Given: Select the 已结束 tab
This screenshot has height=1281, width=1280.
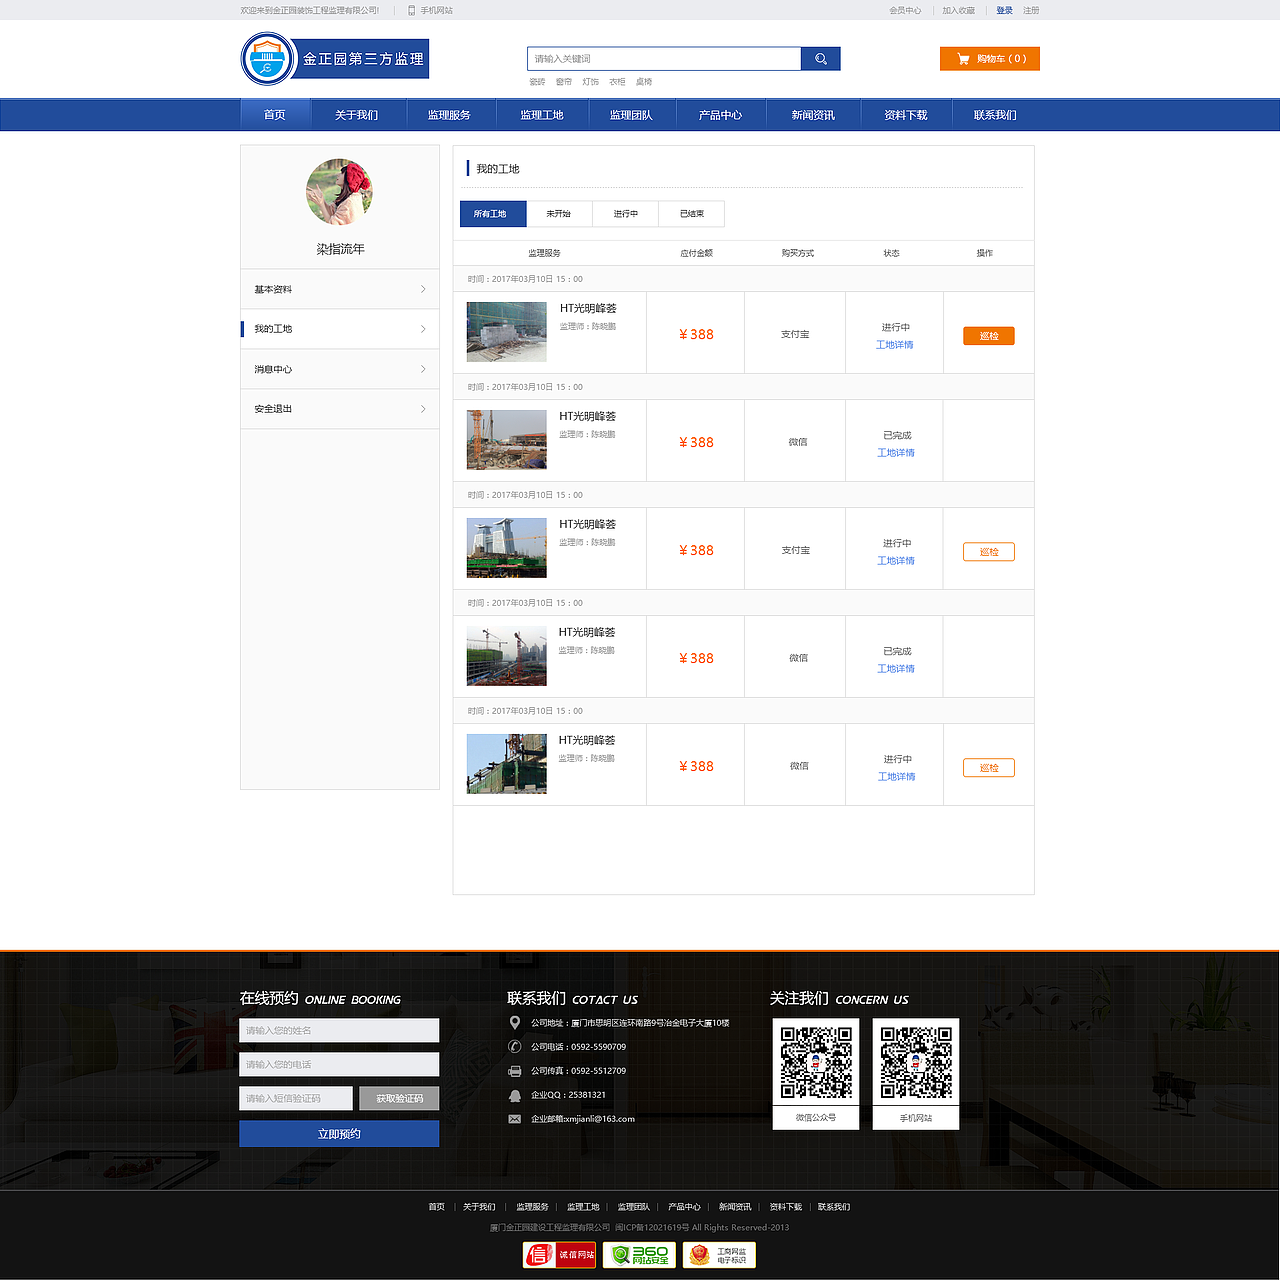Looking at the screenshot, I should pos(691,214).
